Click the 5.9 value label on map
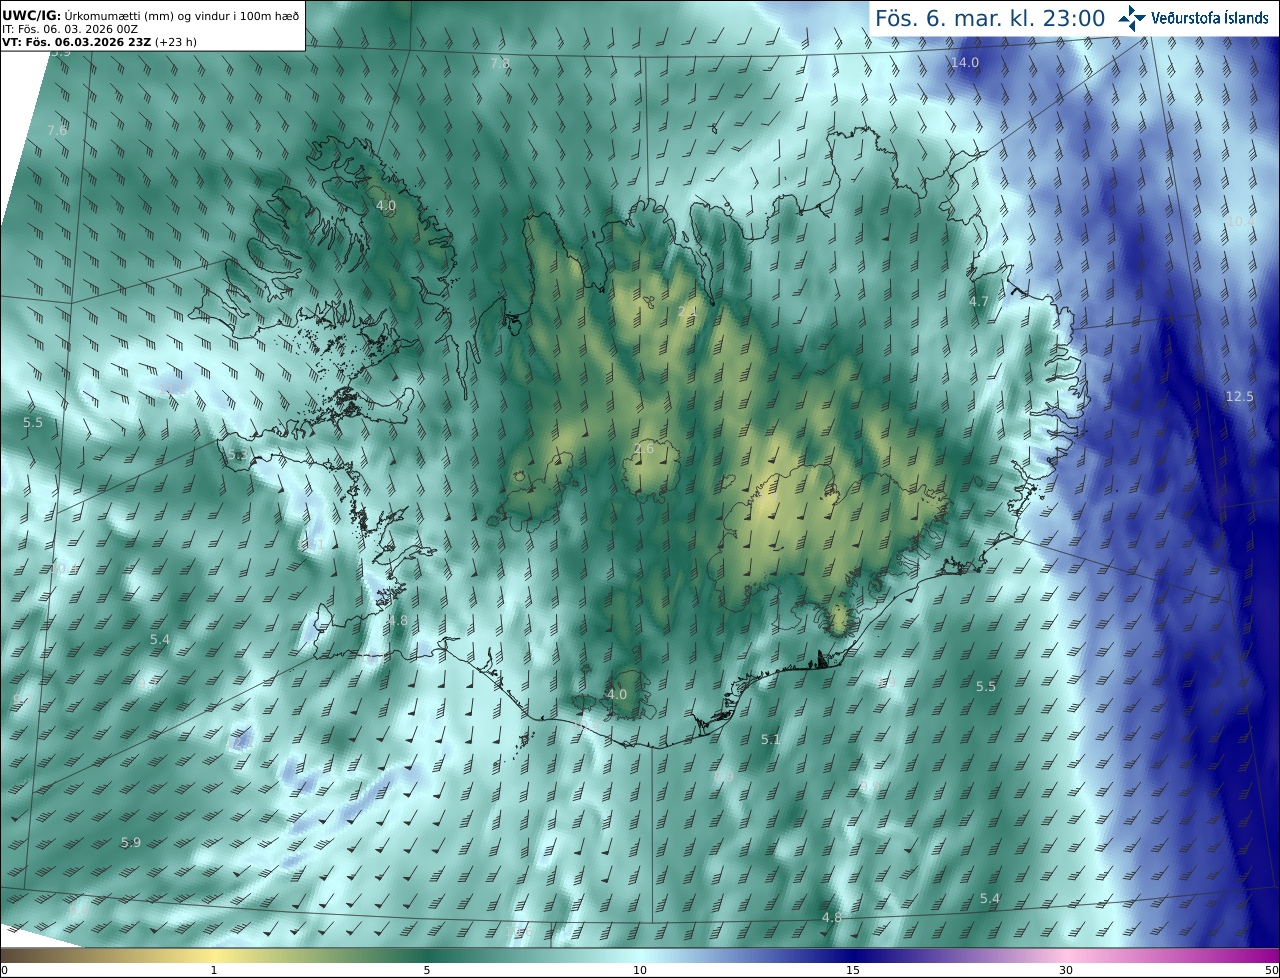This screenshot has height=978, width=1280. [130, 843]
